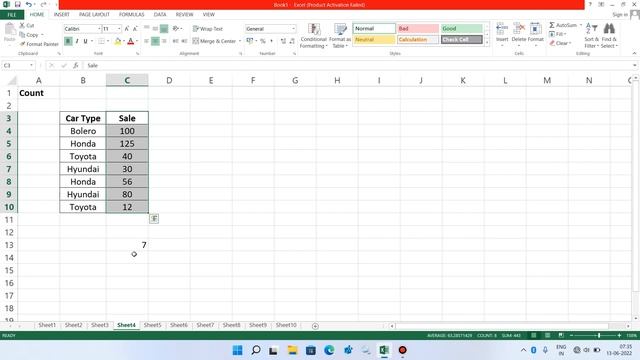The height and width of the screenshot is (360, 640).
Task: Click the Copy icon in Clipboard
Action: pos(22,35)
